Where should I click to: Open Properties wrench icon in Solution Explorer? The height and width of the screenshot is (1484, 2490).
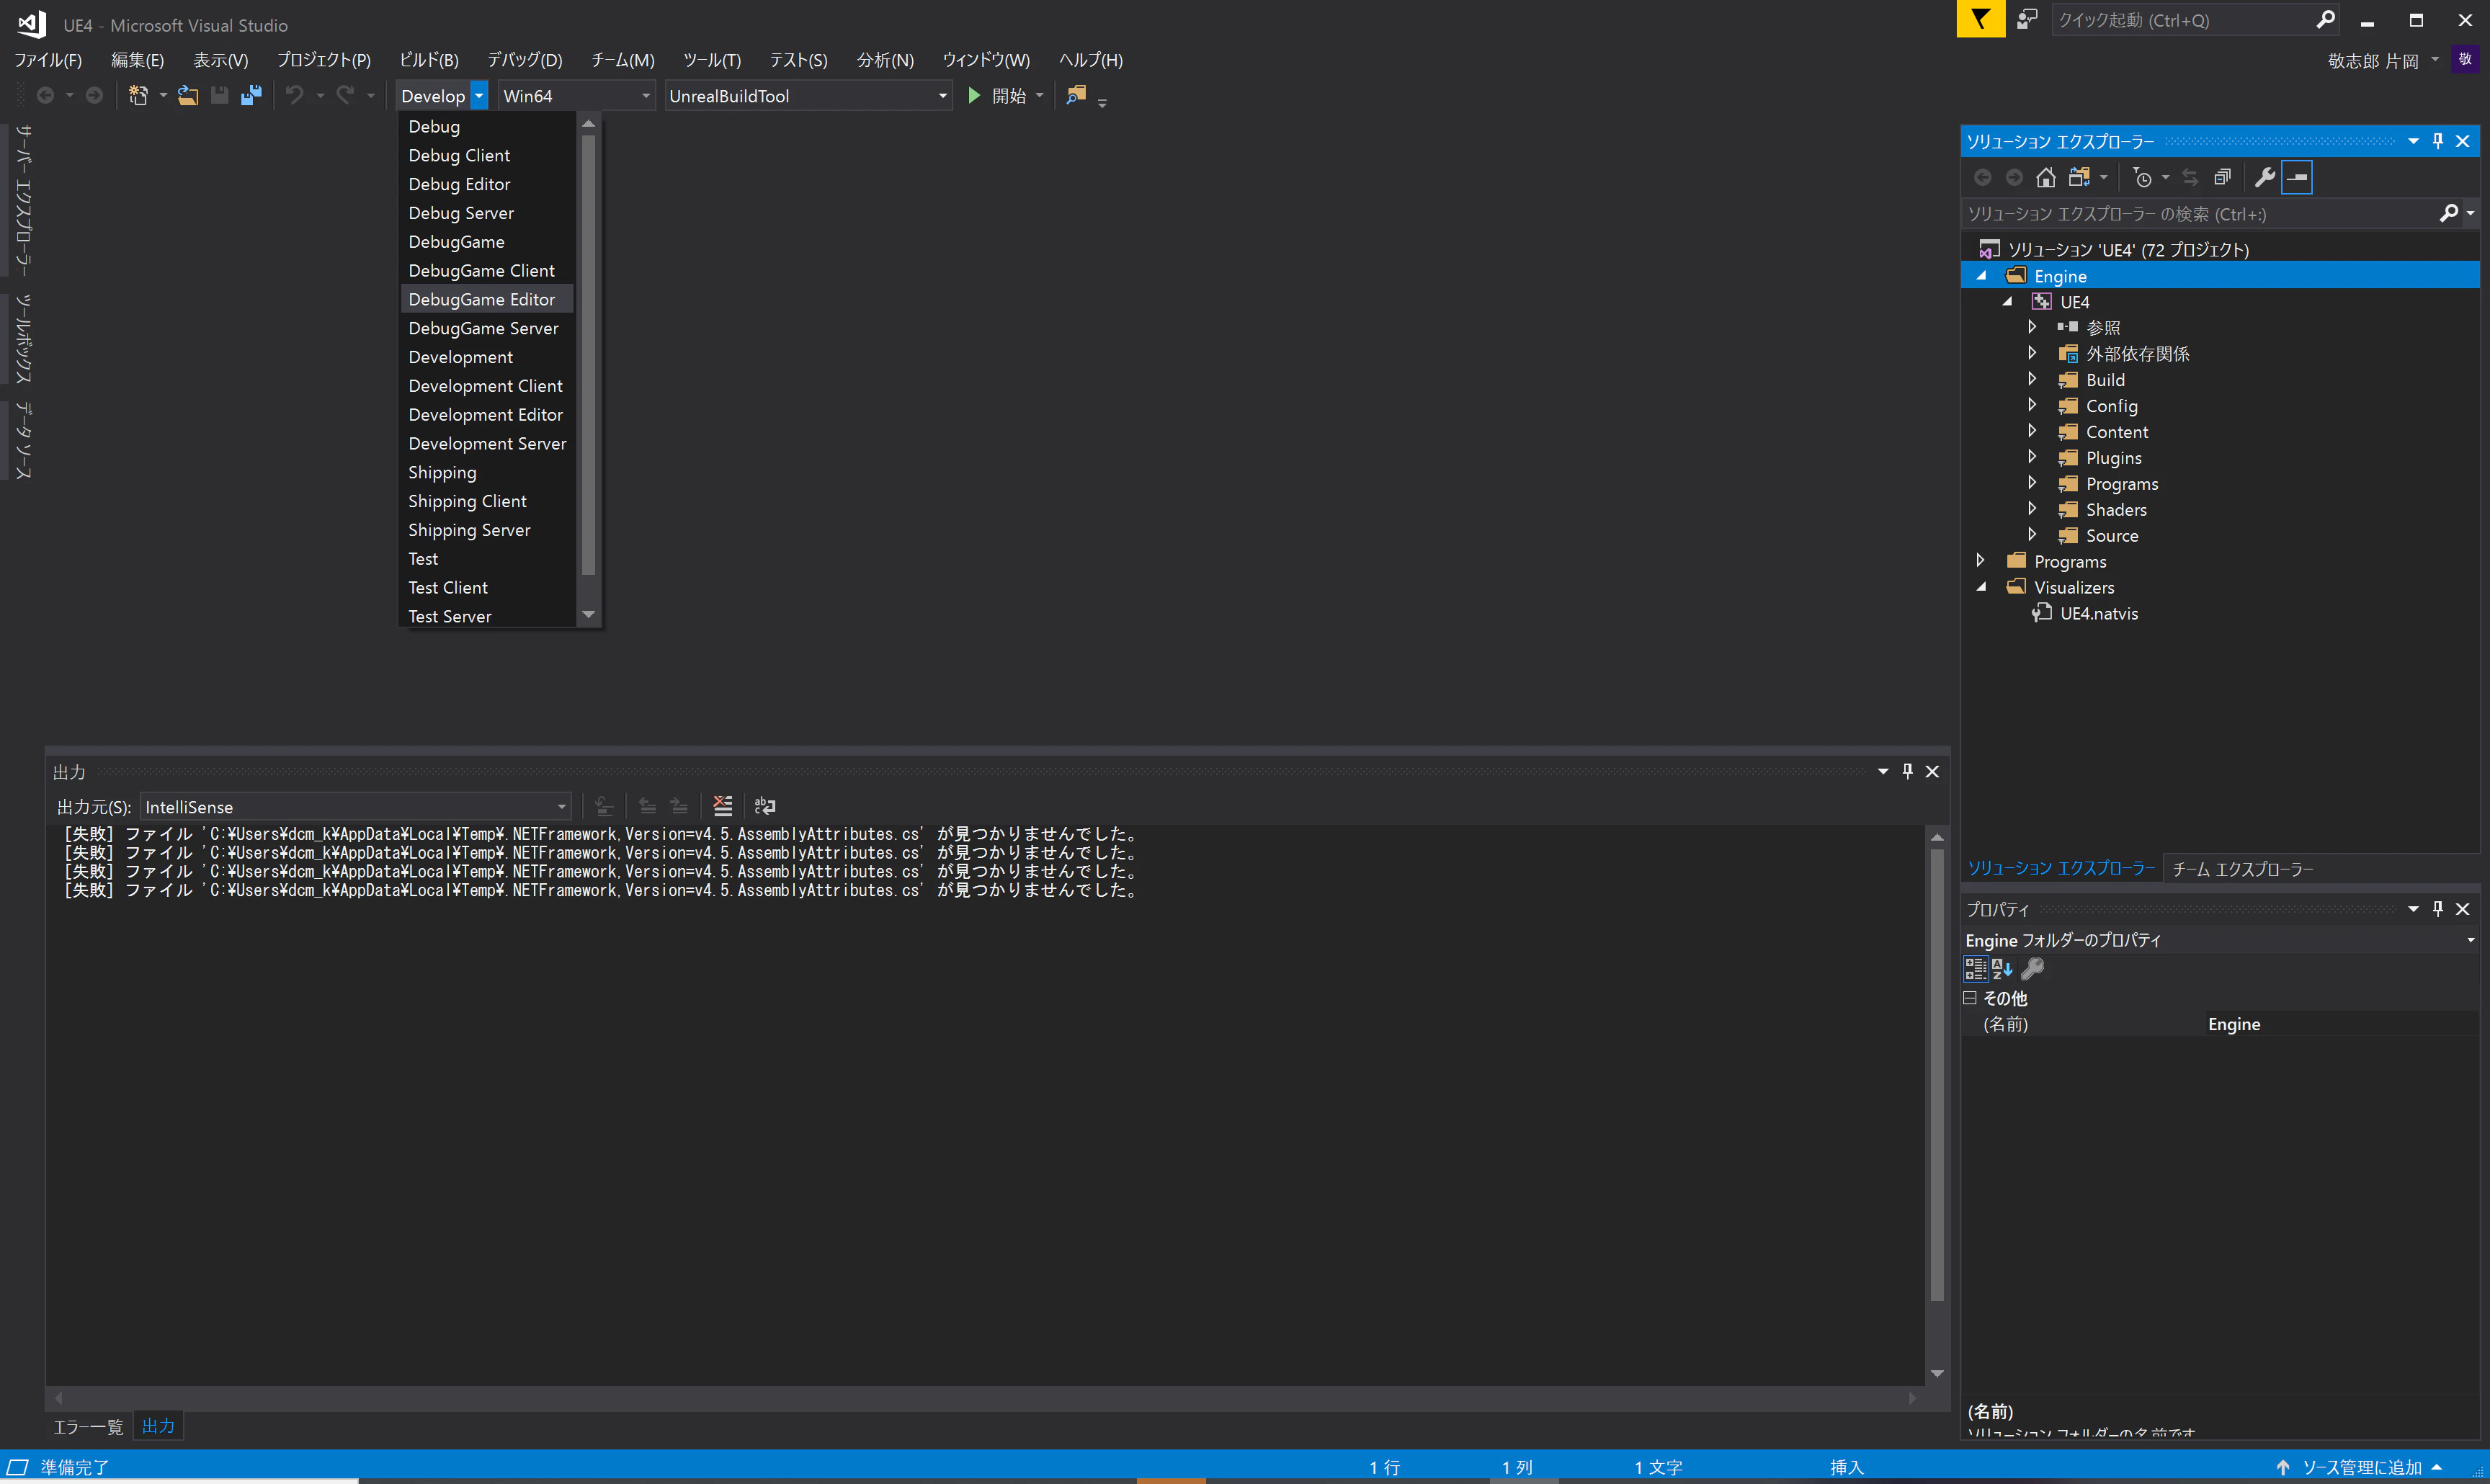pyautogui.click(x=2265, y=178)
